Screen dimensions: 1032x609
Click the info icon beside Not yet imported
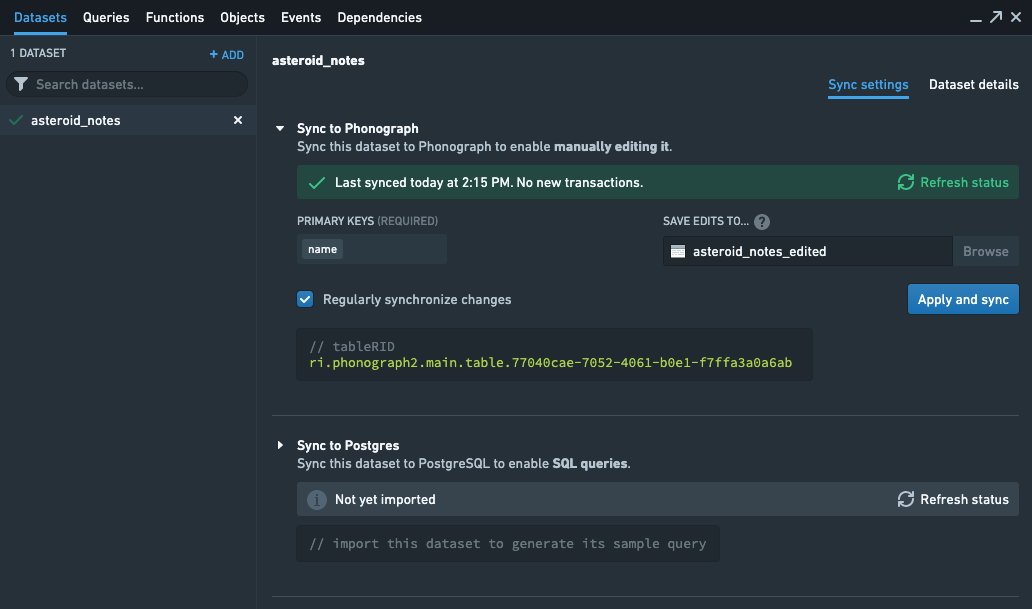tap(317, 500)
